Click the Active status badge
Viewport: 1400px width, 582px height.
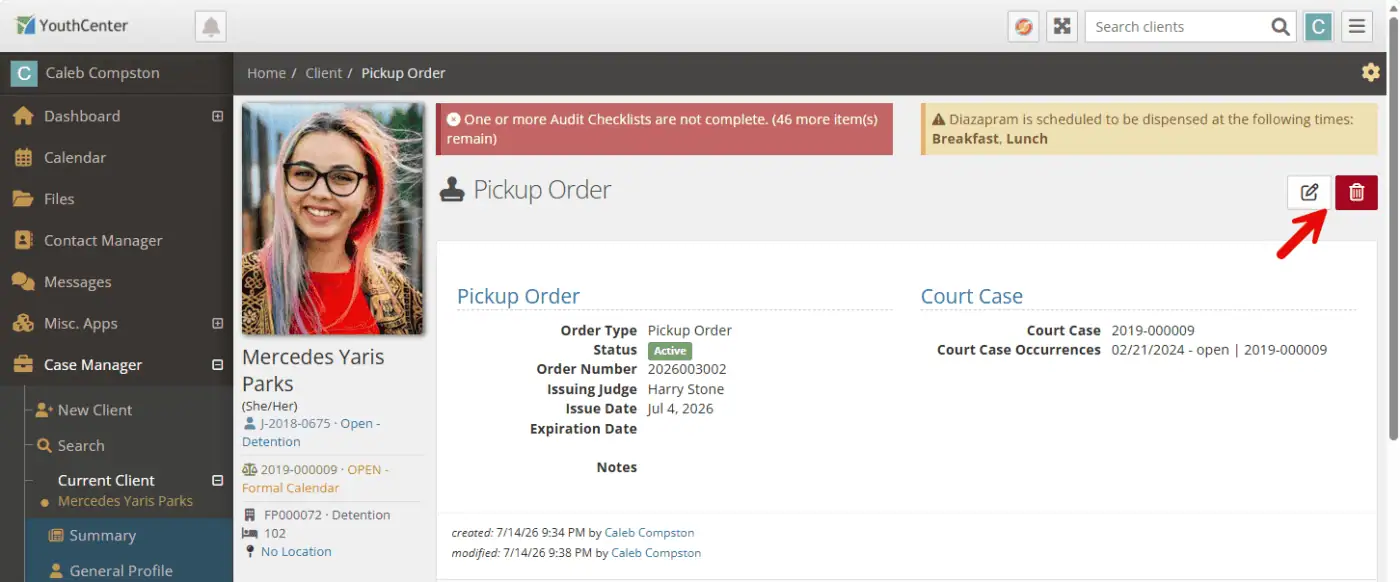pyautogui.click(x=670, y=351)
